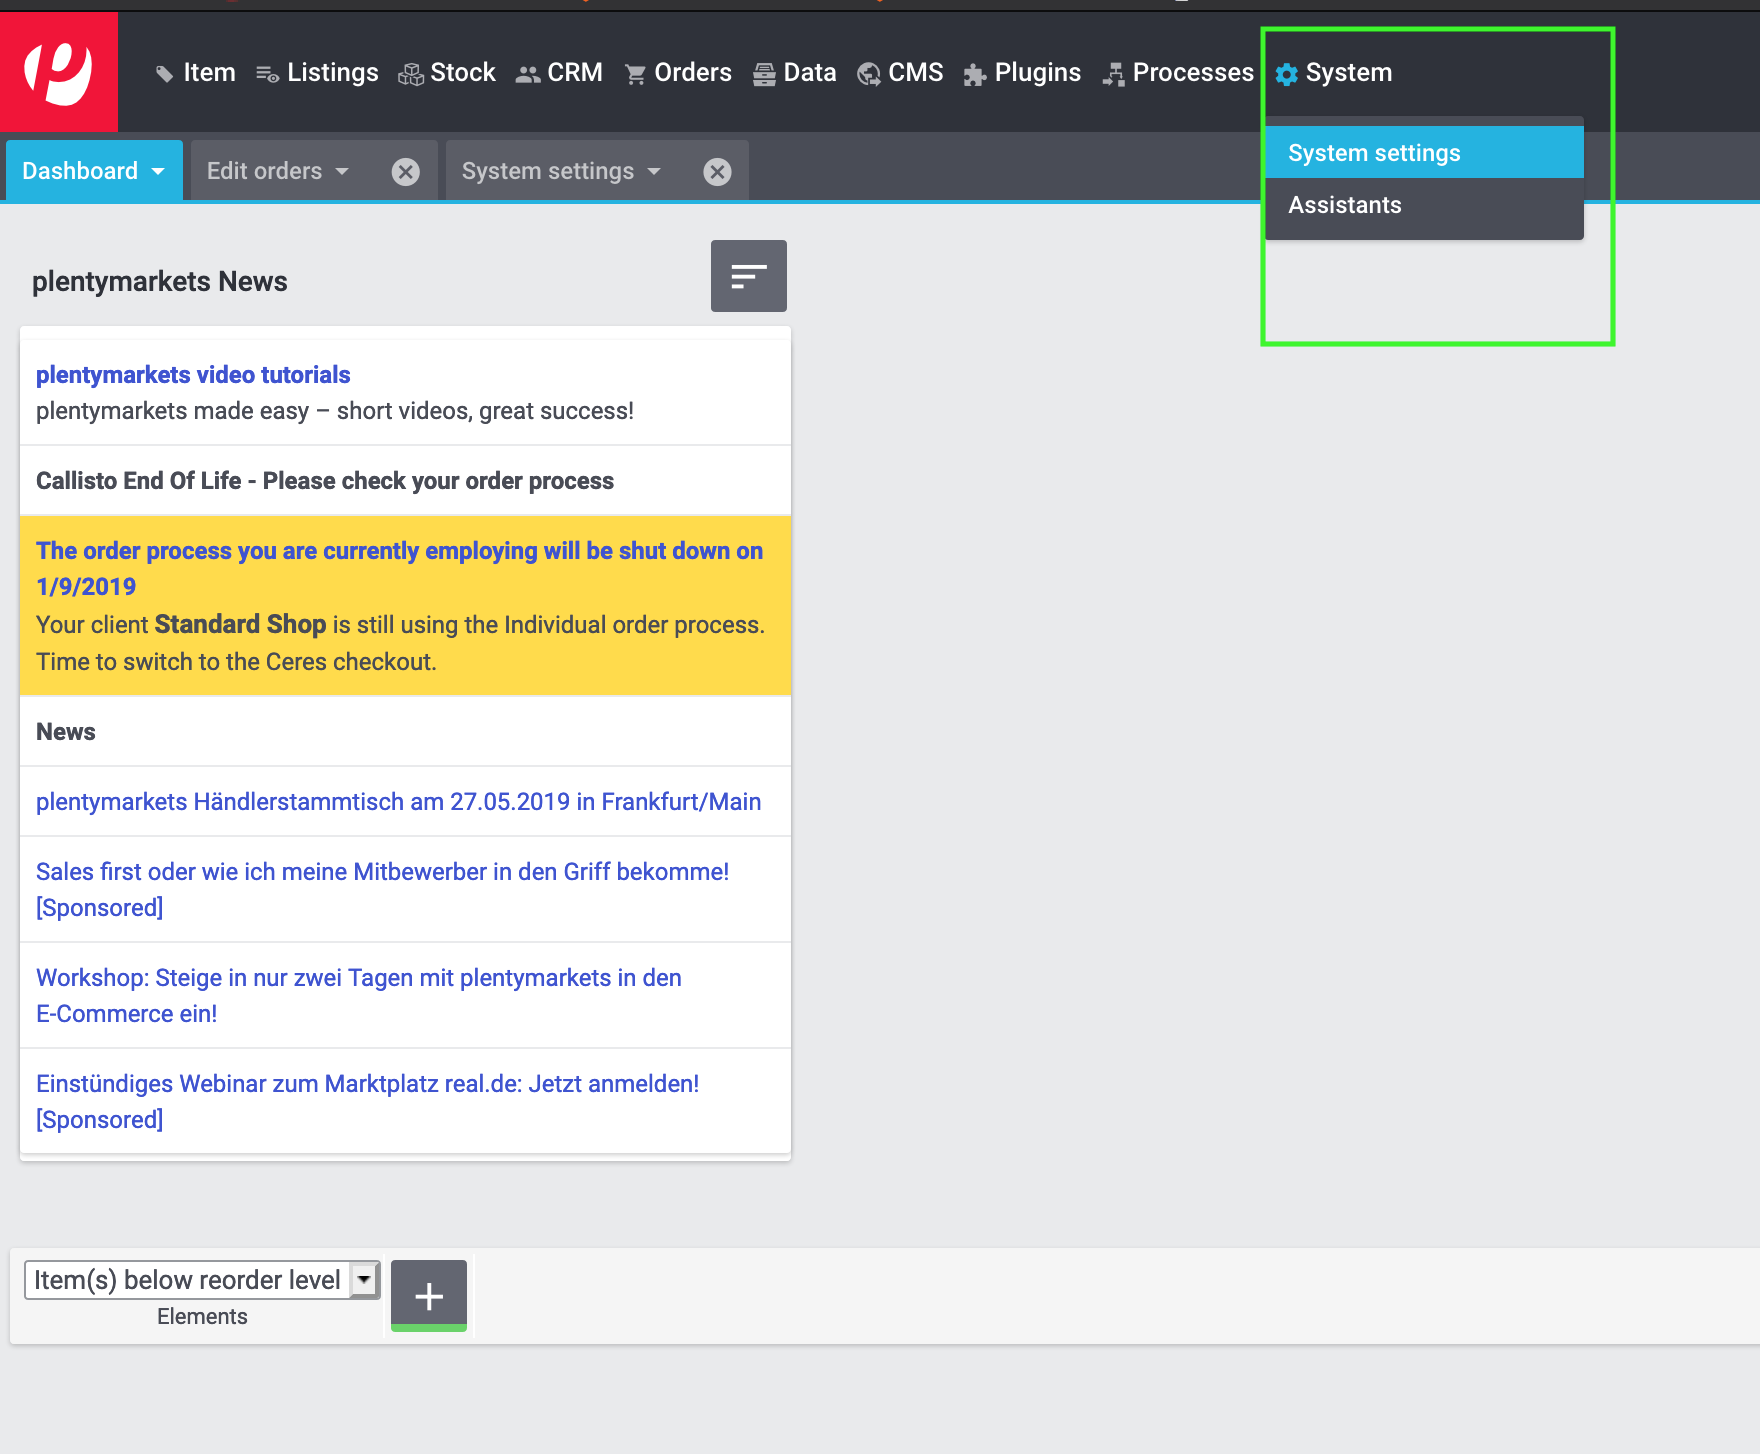Image resolution: width=1760 pixels, height=1454 pixels.
Task: Close the Edit orders tab
Action: pos(405,172)
